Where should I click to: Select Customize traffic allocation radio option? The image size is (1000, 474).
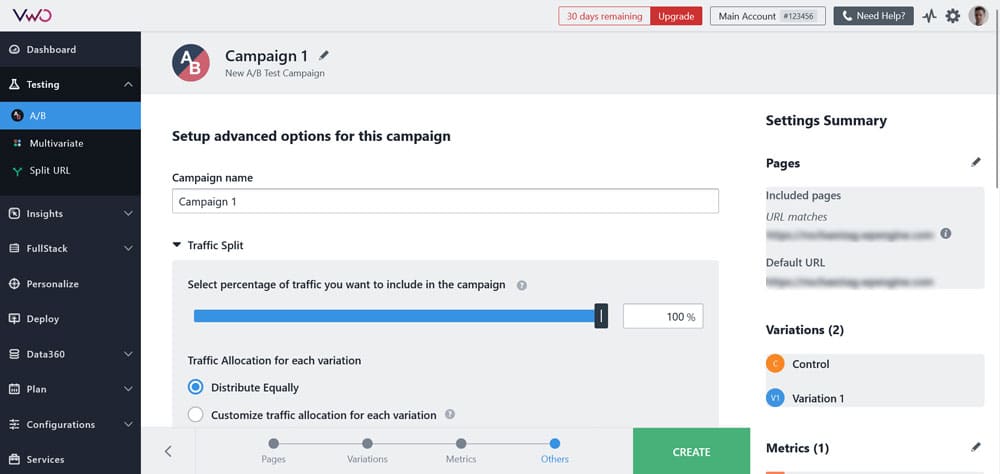196,414
